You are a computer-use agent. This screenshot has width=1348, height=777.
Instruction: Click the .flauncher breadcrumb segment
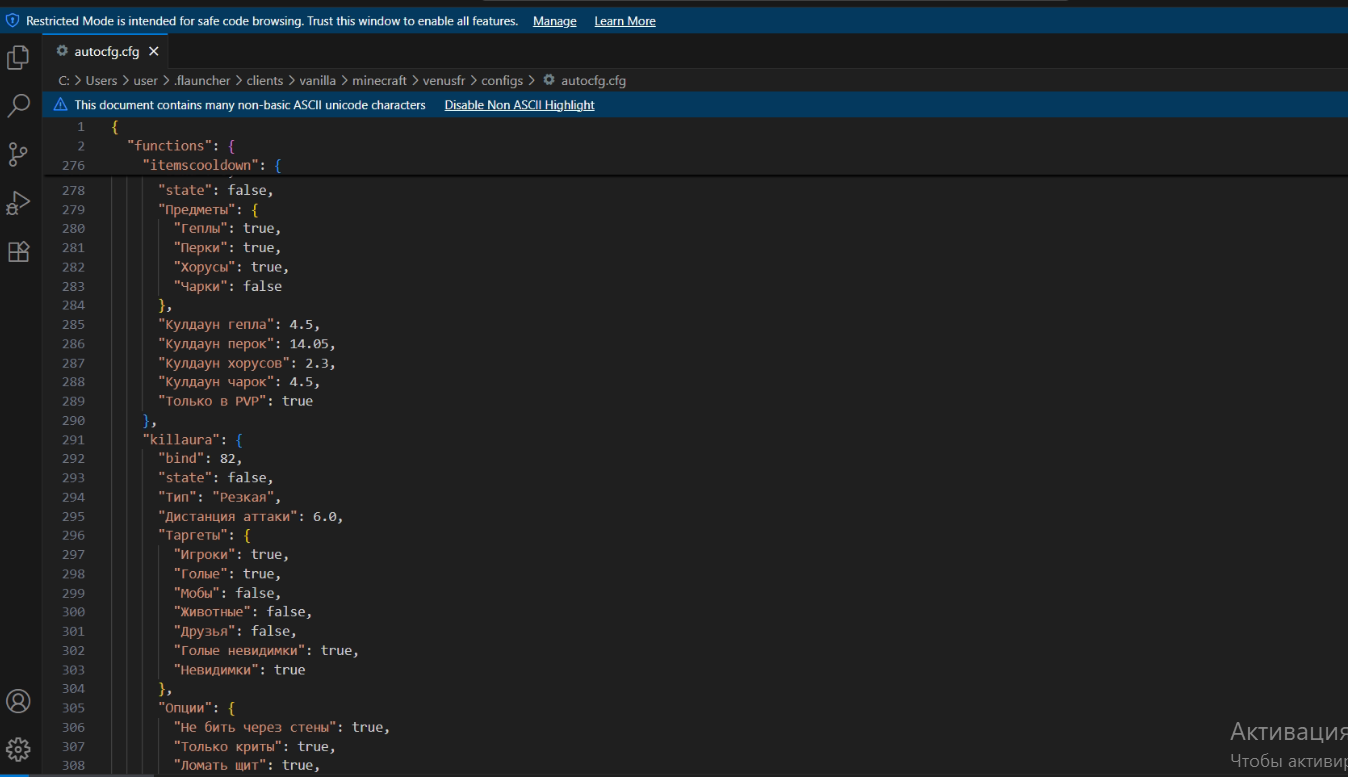pos(202,80)
